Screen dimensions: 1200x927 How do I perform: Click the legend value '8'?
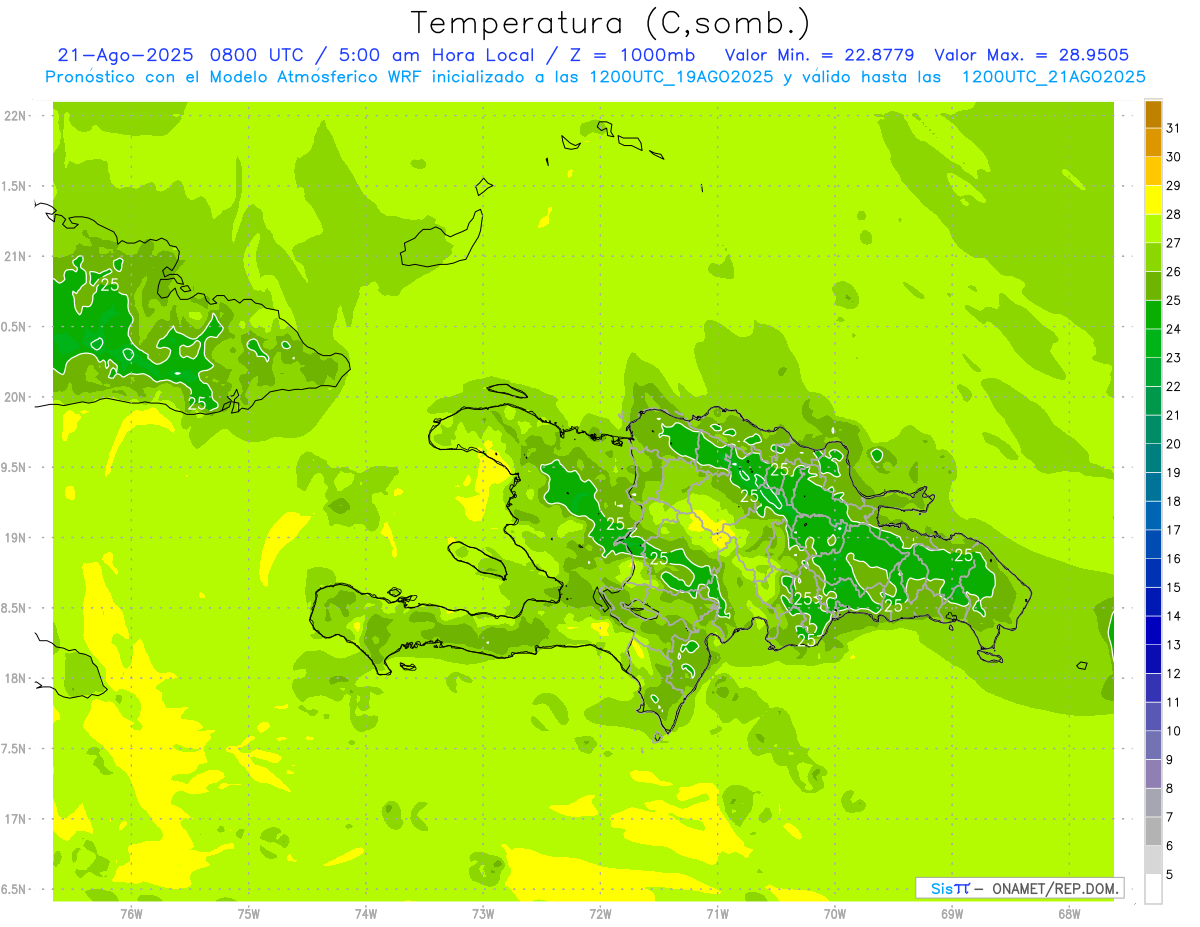pyautogui.click(x=1170, y=789)
